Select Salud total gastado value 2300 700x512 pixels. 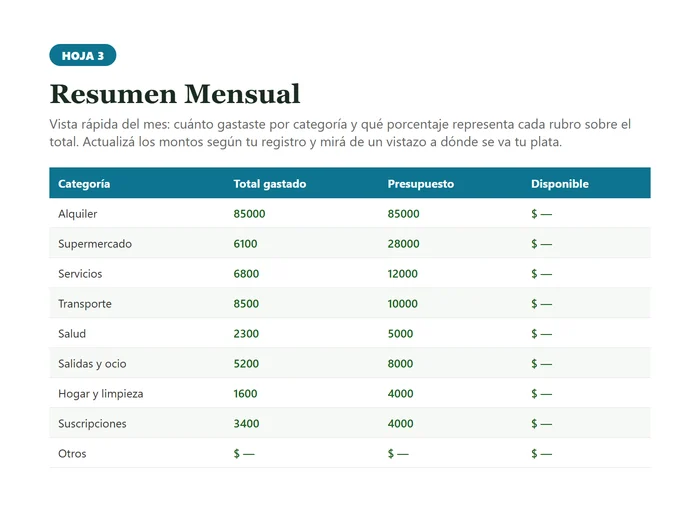click(246, 333)
